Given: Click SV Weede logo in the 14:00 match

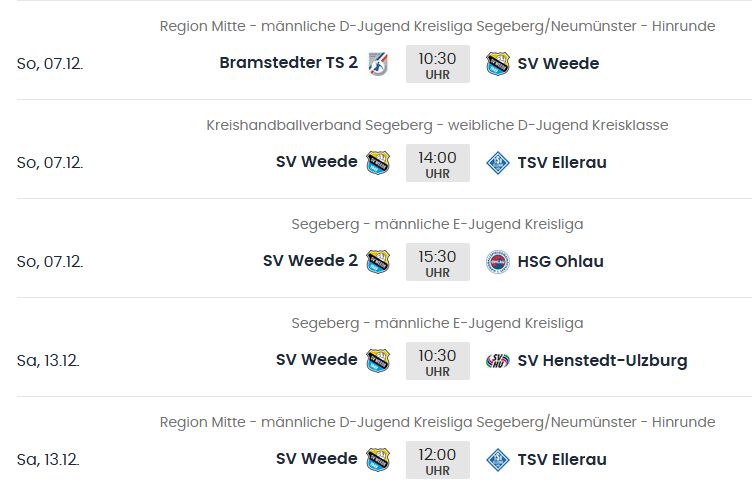Looking at the screenshot, I should [x=377, y=163].
